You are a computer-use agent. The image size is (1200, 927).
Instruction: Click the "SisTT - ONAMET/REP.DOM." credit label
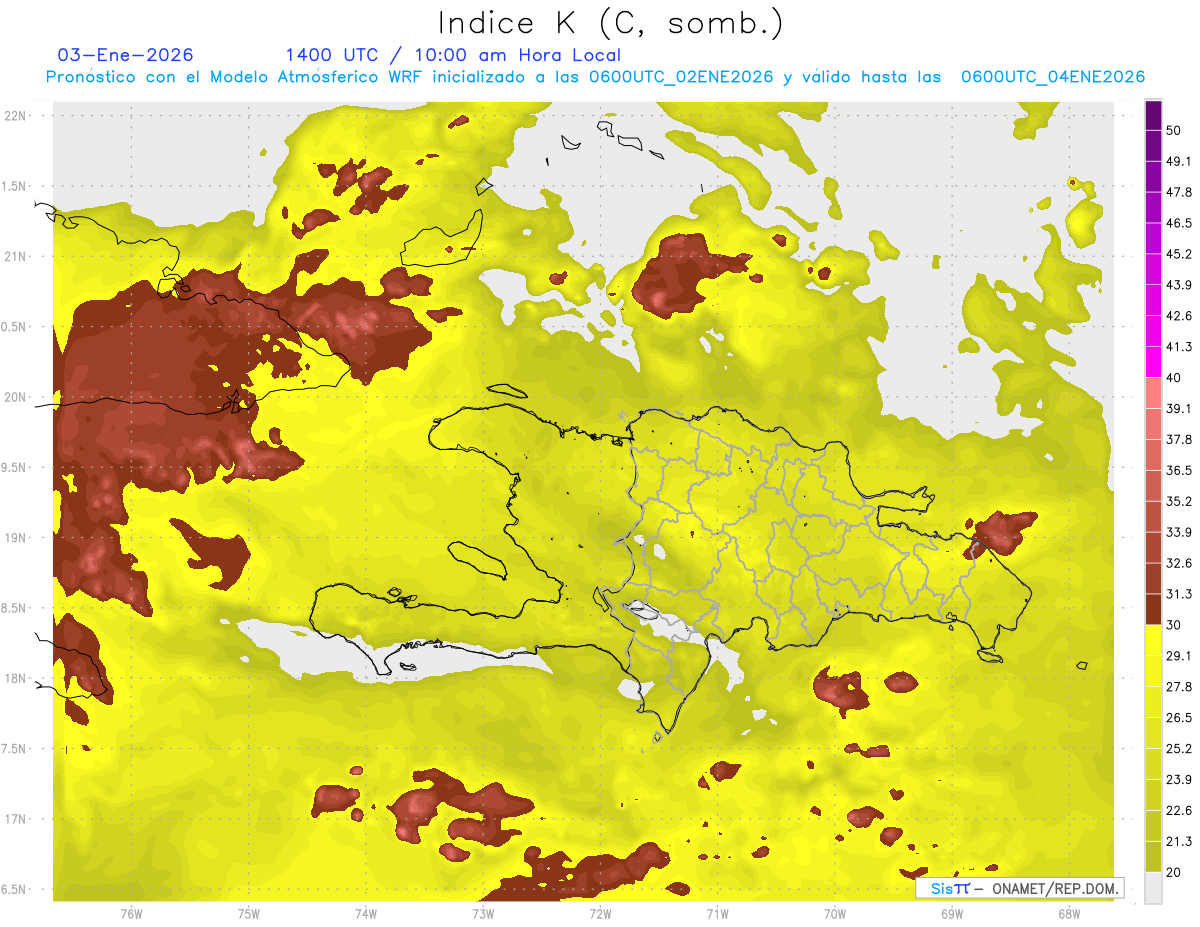point(1019,888)
